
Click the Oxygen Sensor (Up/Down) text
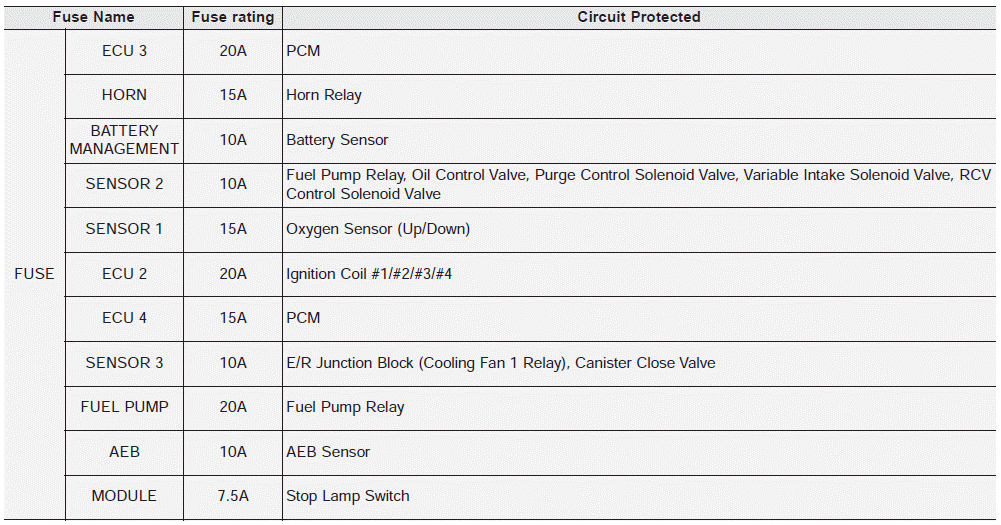(x=378, y=229)
